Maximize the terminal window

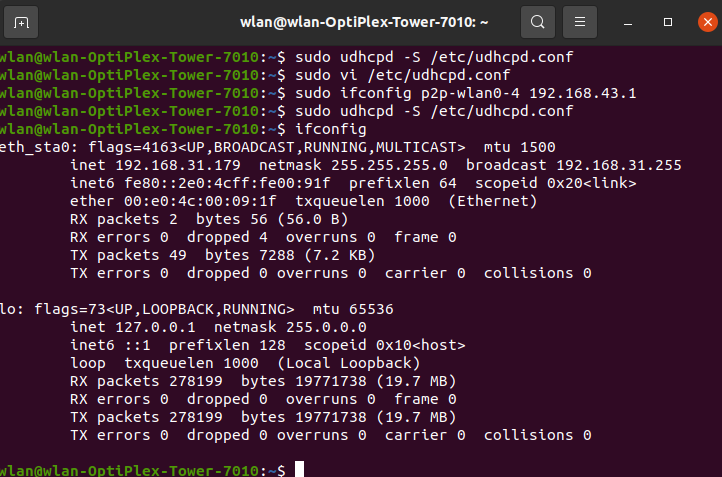(668, 22)
